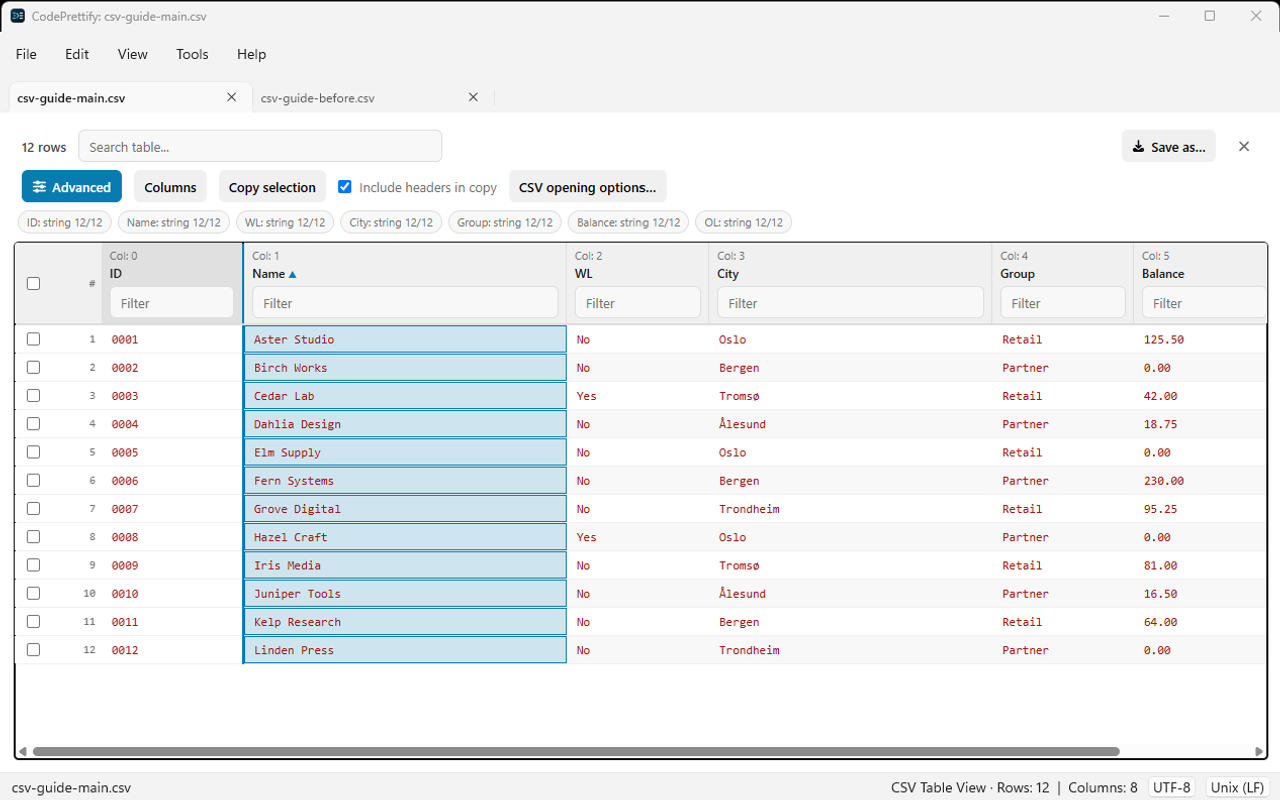Toggle Include headers in copy checkbox
Viewport: 1280px width, 800px height.
345,186
